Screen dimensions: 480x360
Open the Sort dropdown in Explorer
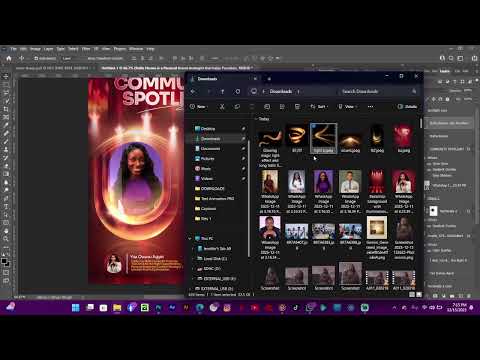click(319, 107)
